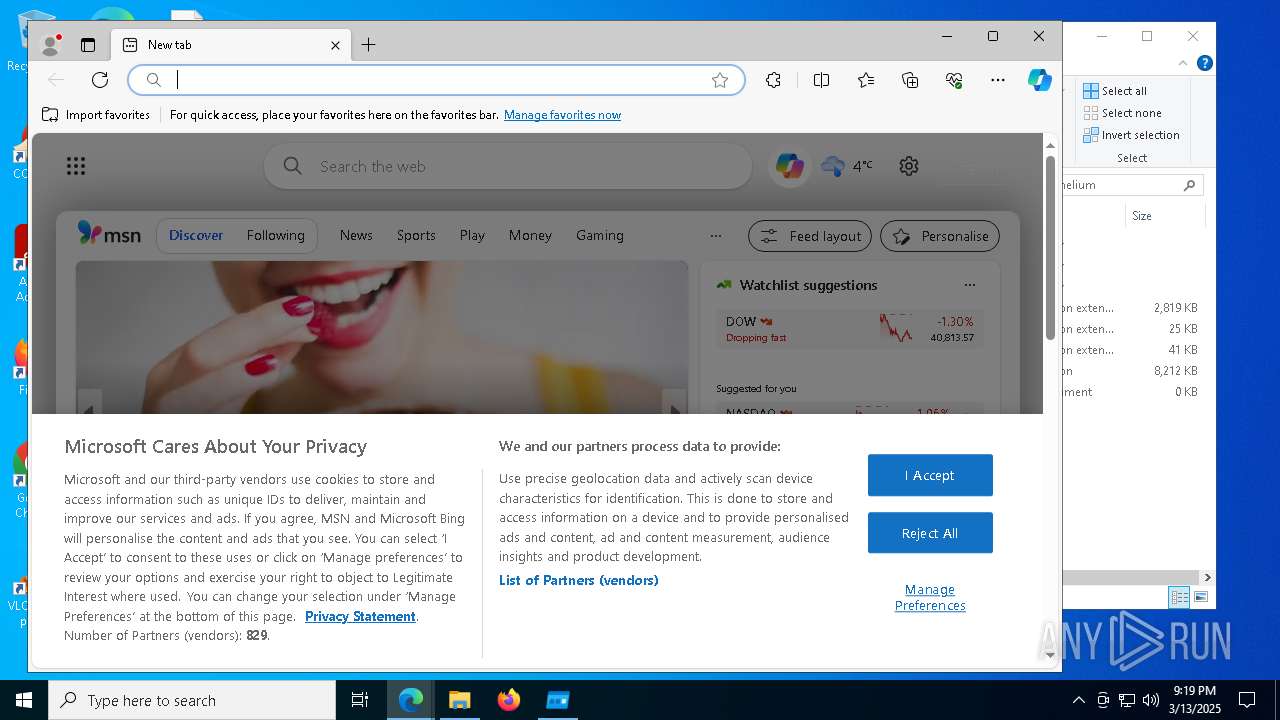Open Extensions puzzle icon
This screenshot has width=1280, height=720.
point(773,80)
